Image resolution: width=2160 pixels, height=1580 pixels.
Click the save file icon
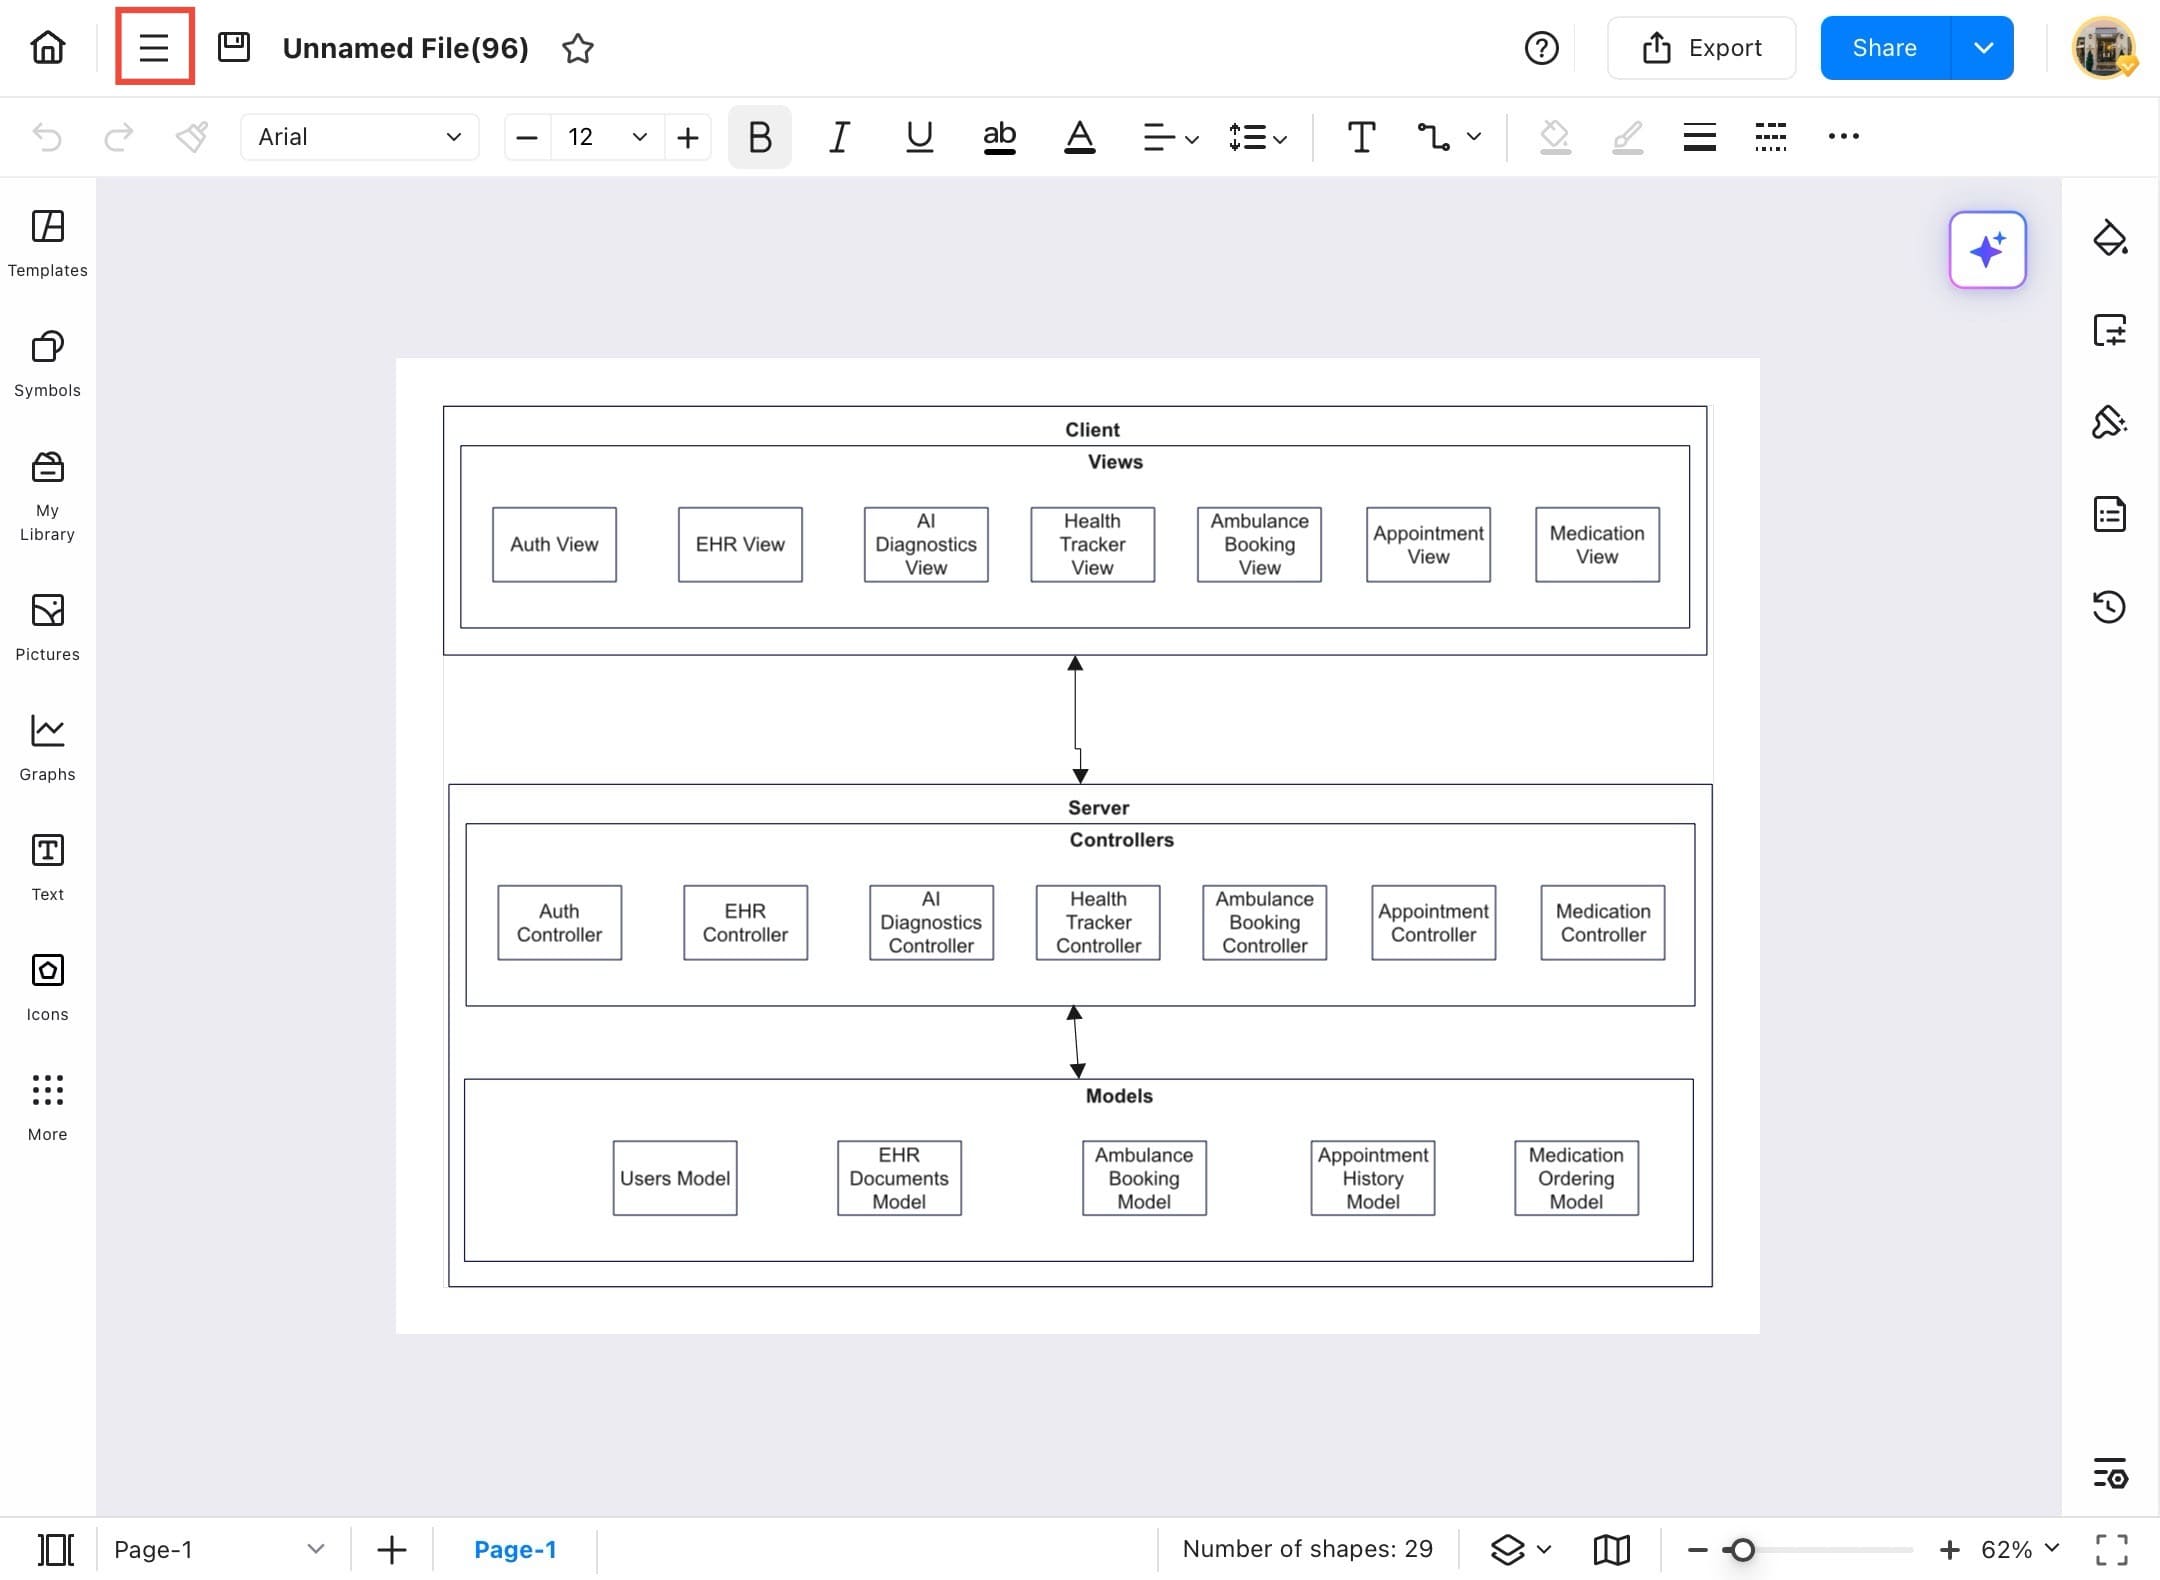234,47
